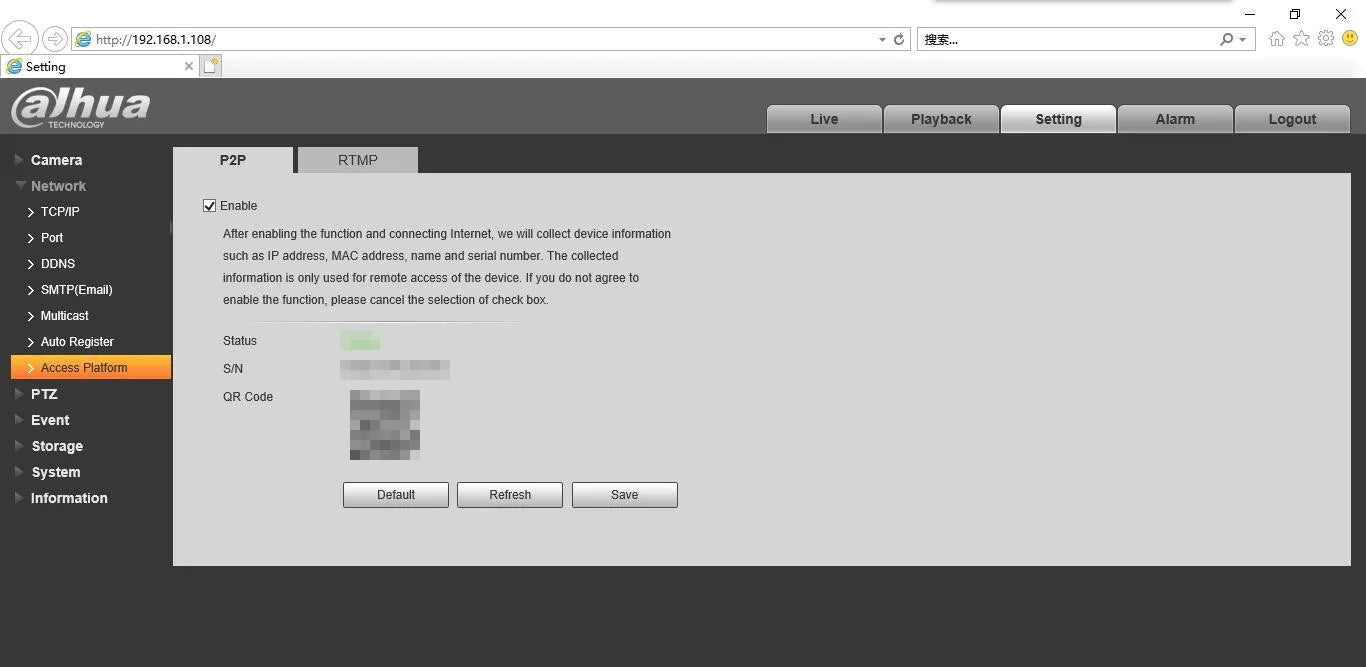This screenshot has width=1366, height=667.
Task: Click the smiley feedback icon
Action: pos(1350,39)
